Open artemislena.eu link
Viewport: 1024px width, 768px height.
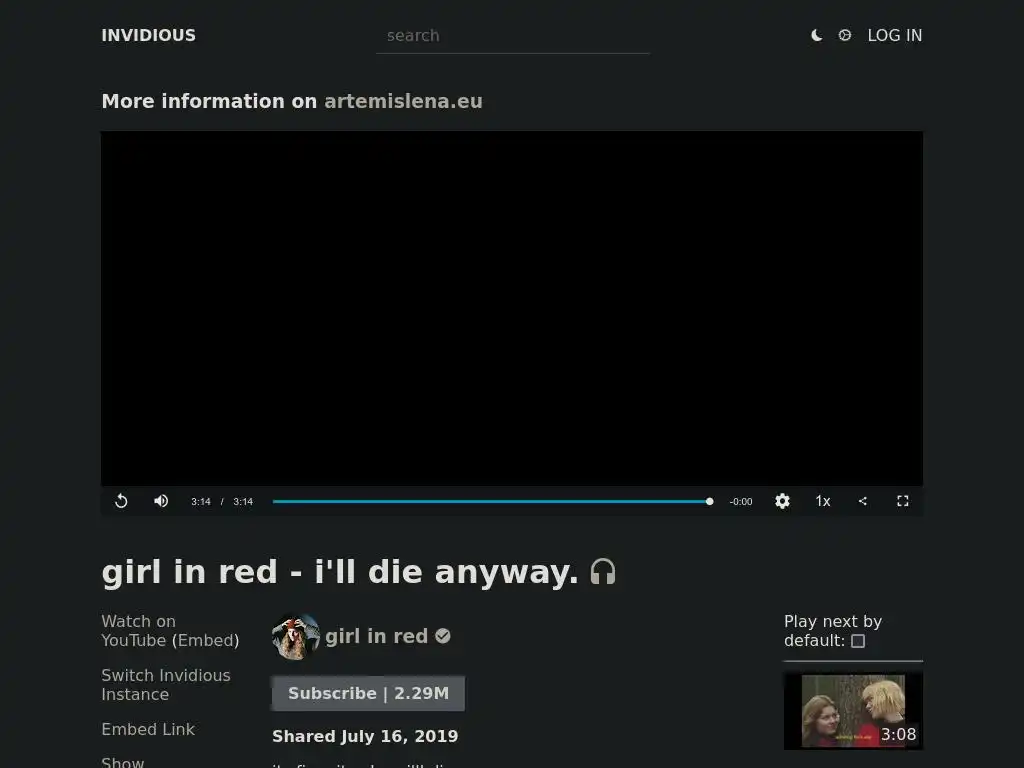tap(403, 101)
